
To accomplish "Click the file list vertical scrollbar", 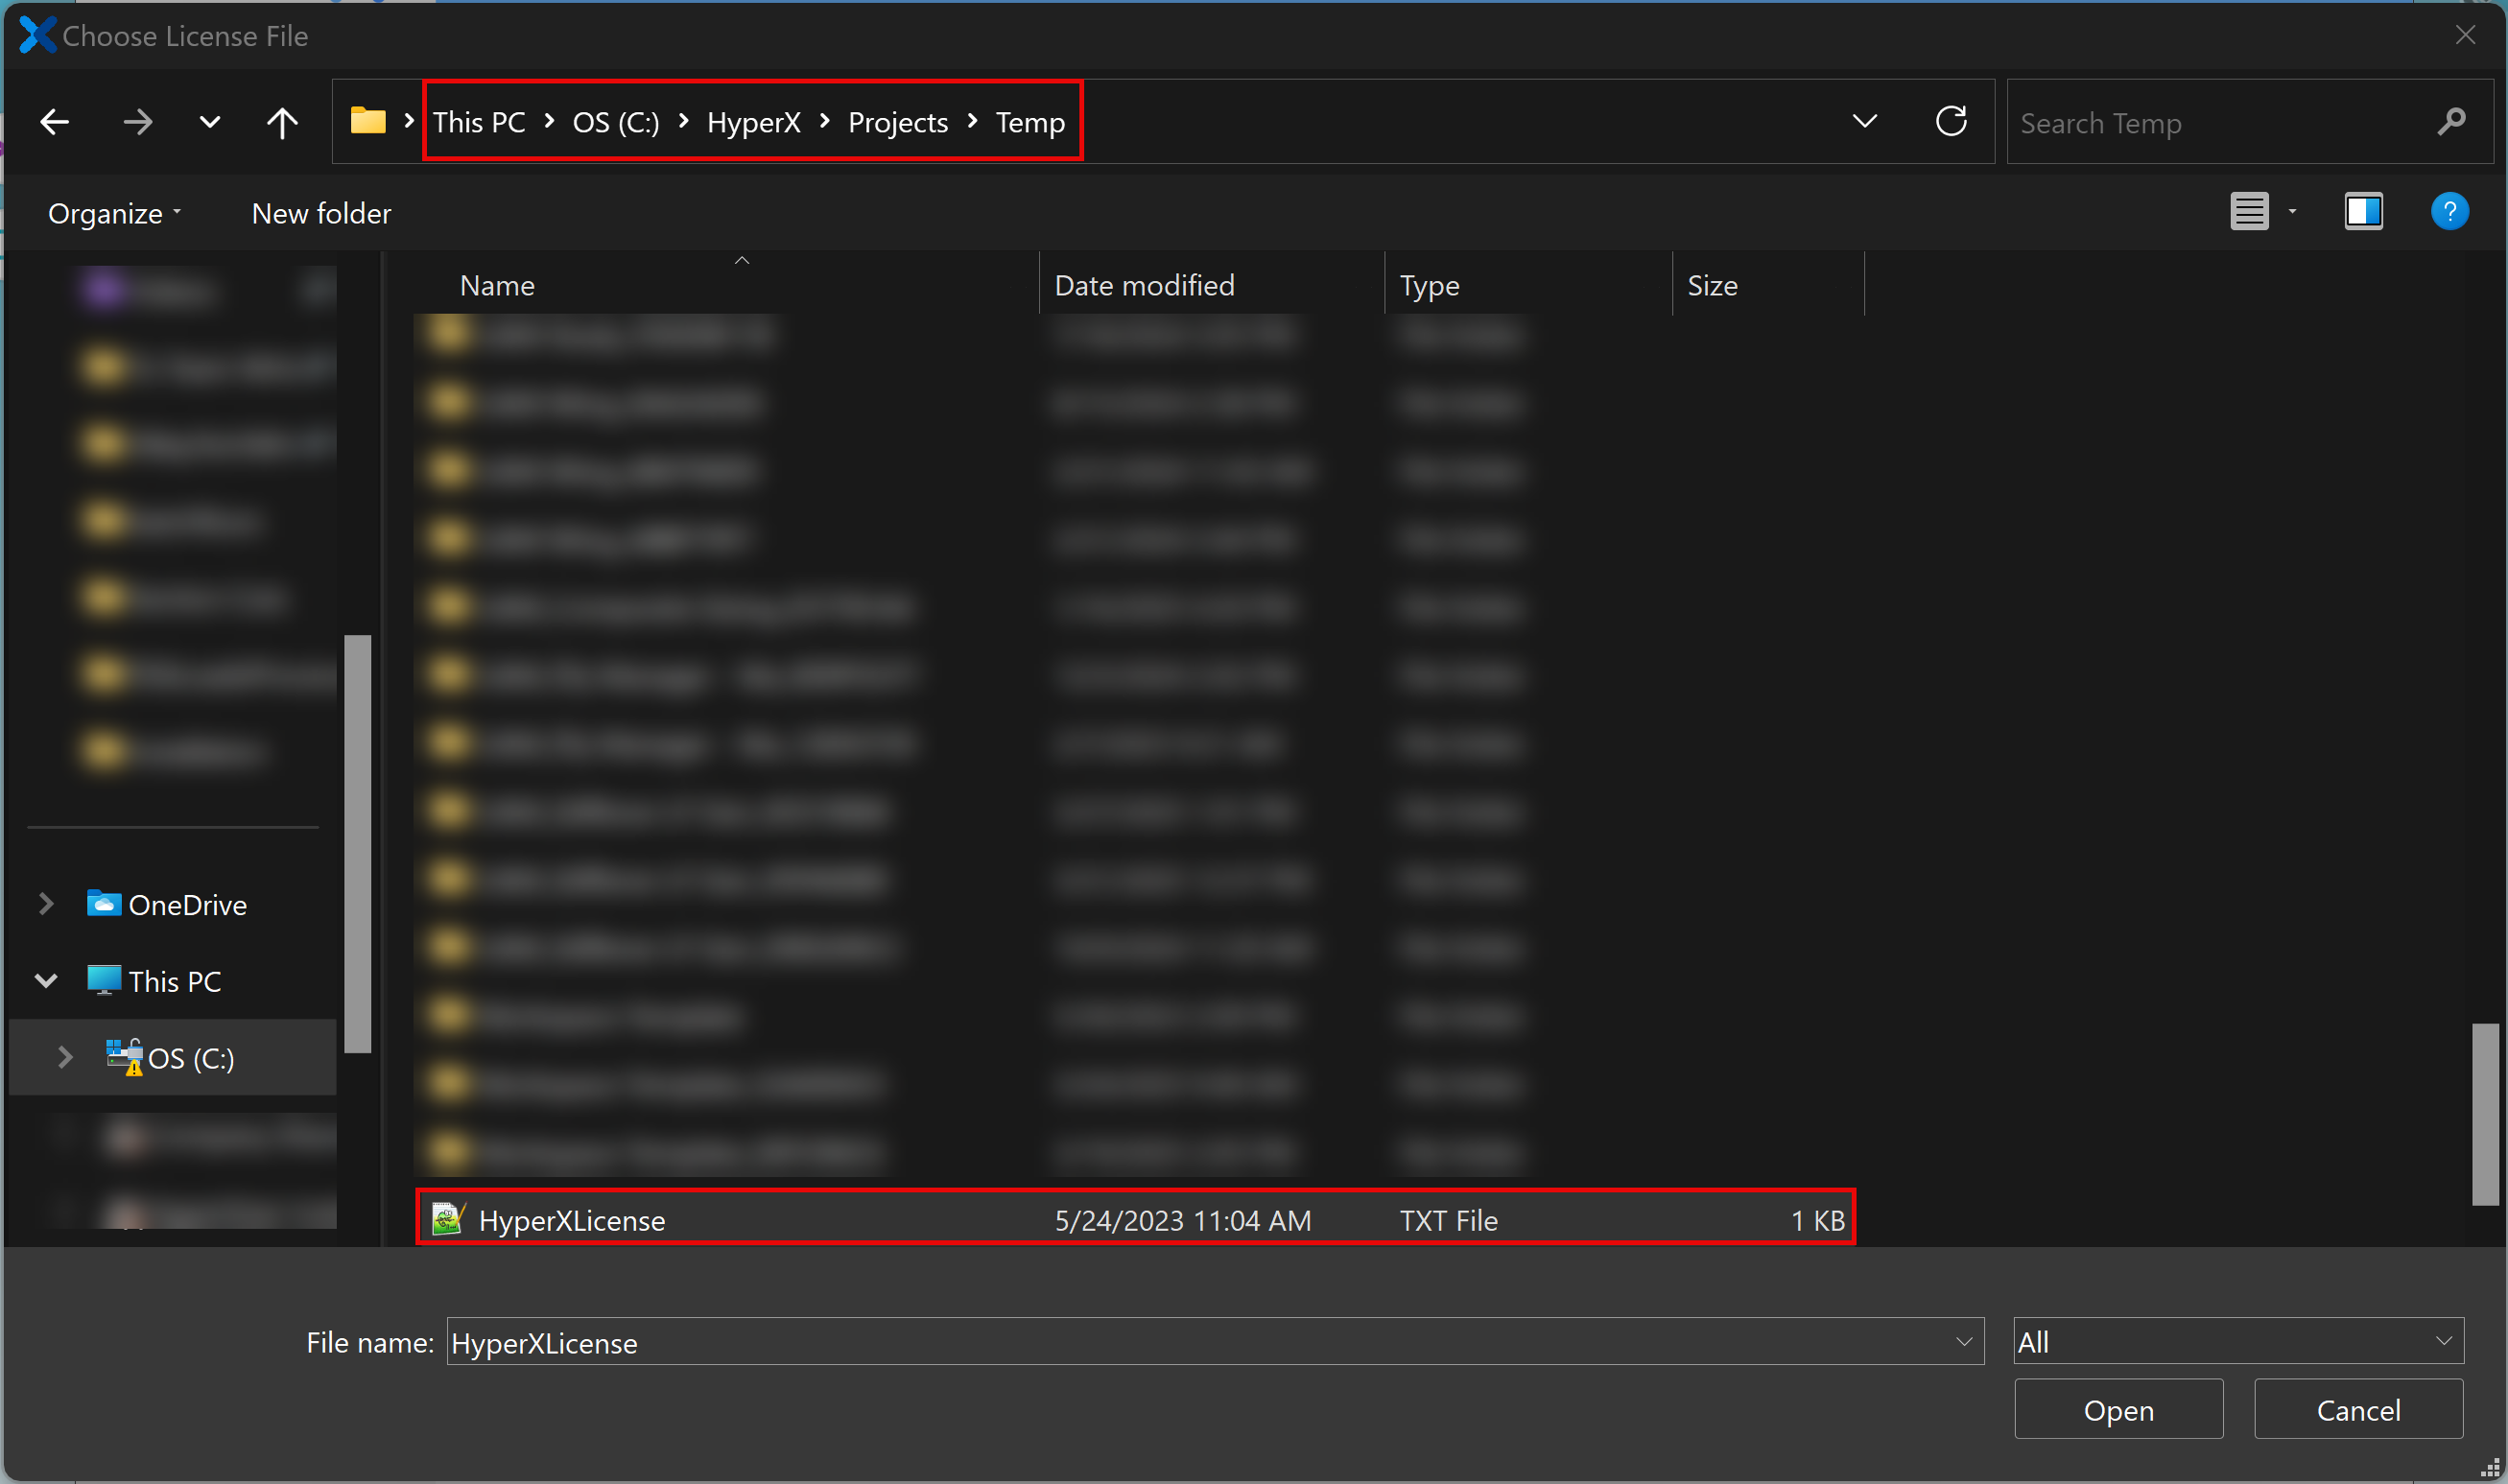I will [2484, 1113].
